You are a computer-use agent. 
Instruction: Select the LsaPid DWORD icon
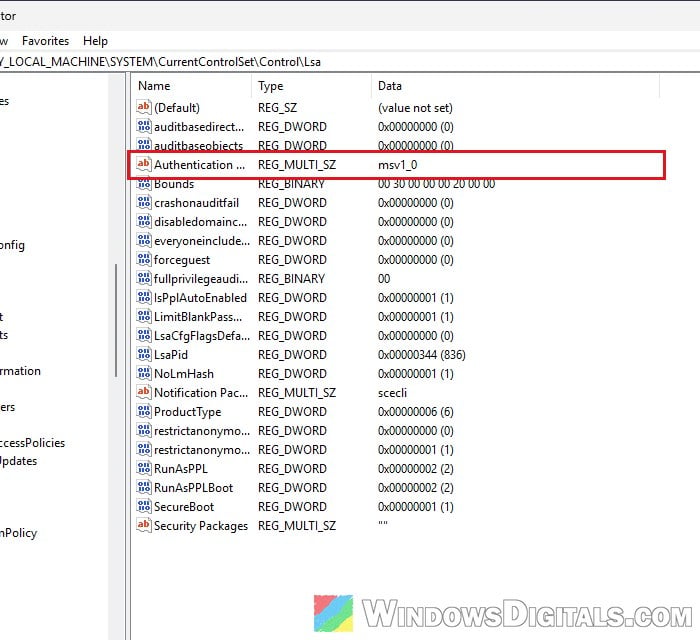pyautogui.click(x=144, y=355)
